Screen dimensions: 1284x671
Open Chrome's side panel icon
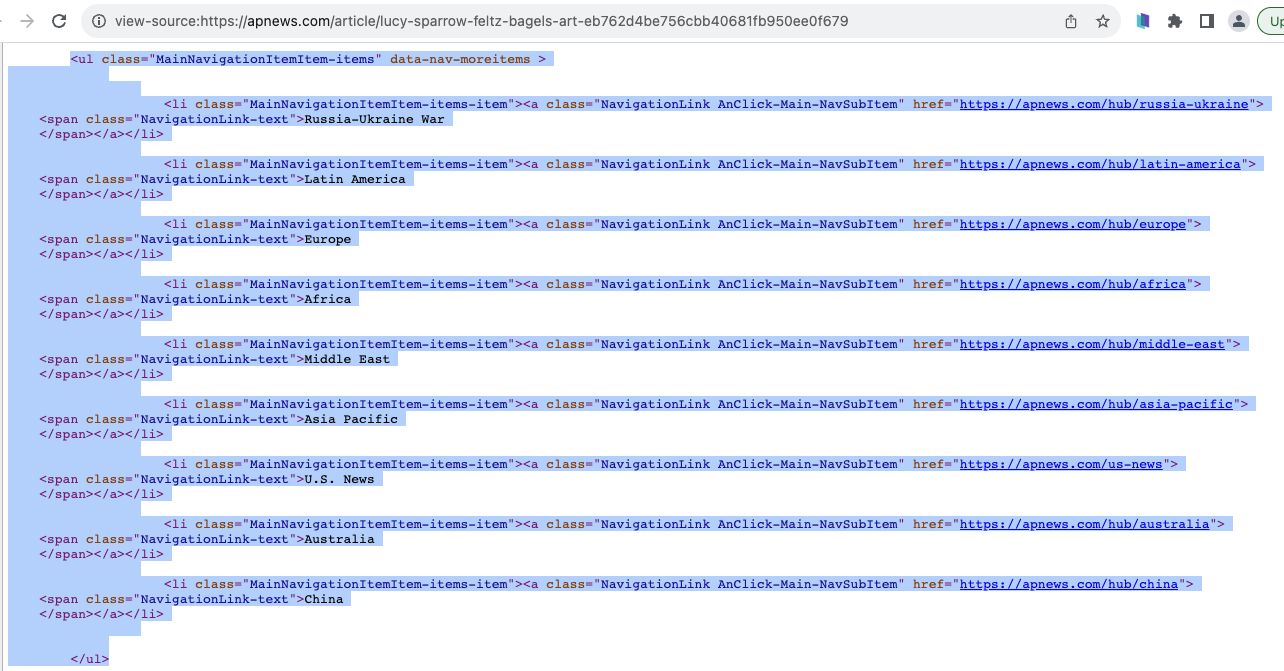click(1207, 19)
